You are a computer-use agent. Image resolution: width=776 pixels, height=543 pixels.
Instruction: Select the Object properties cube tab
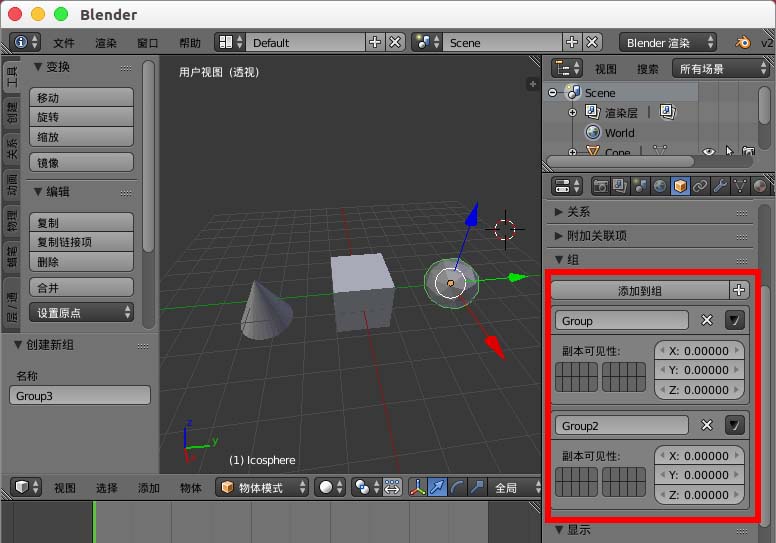tap(680, 187)
